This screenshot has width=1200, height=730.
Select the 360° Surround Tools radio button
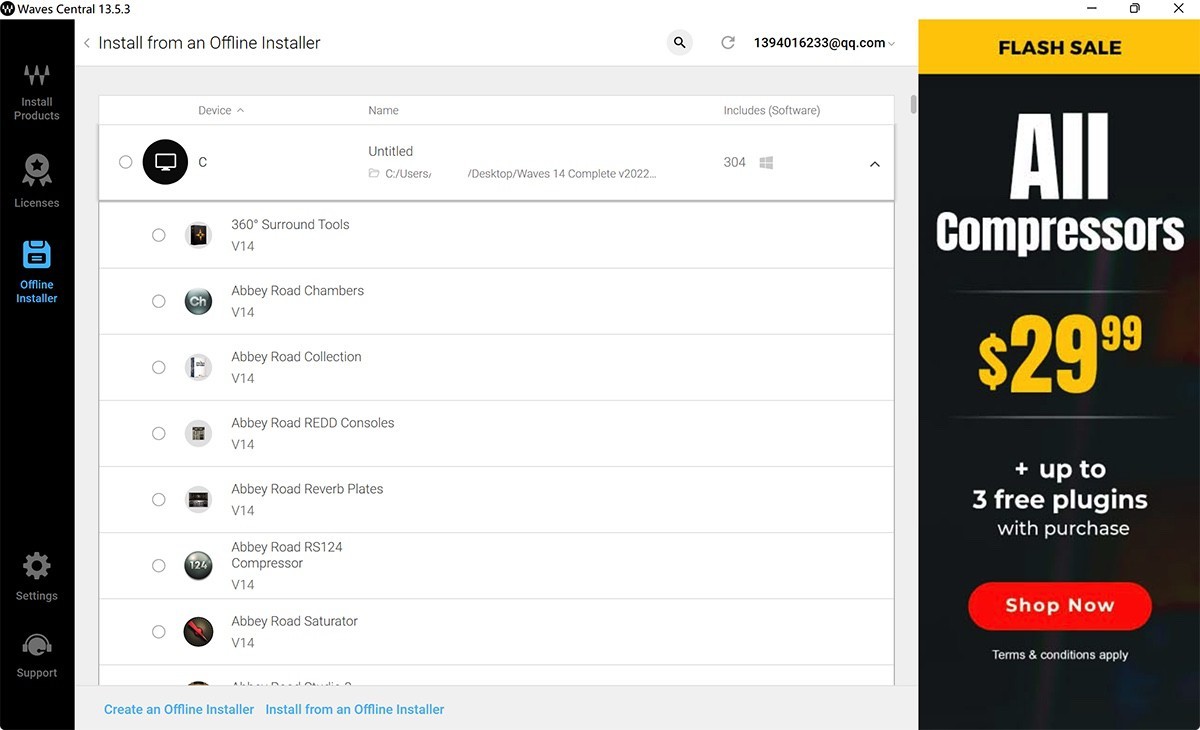159,235
